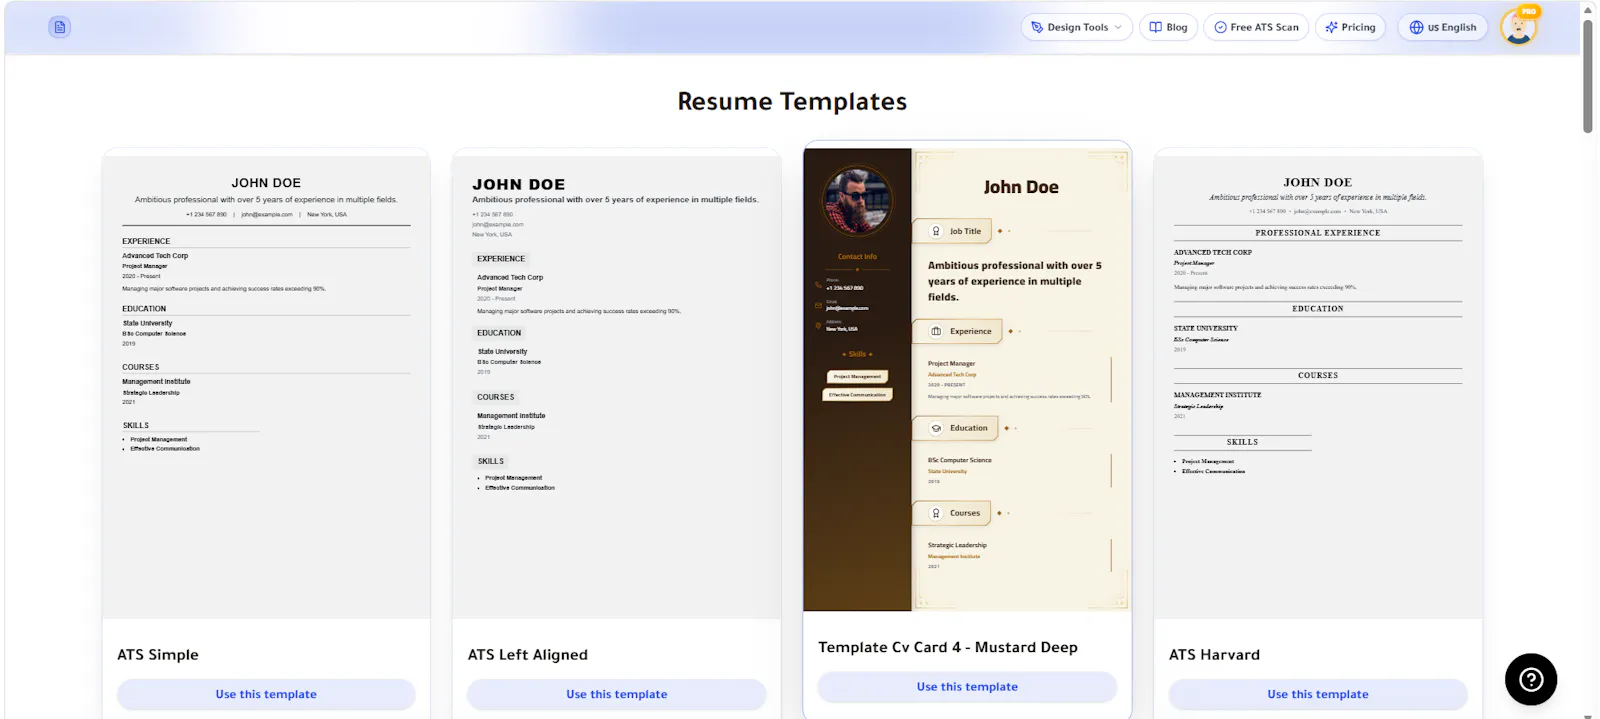Click the book icon beside Blog
Image resolution: width=1600 pixels, height=719 pixels.
1156,27
